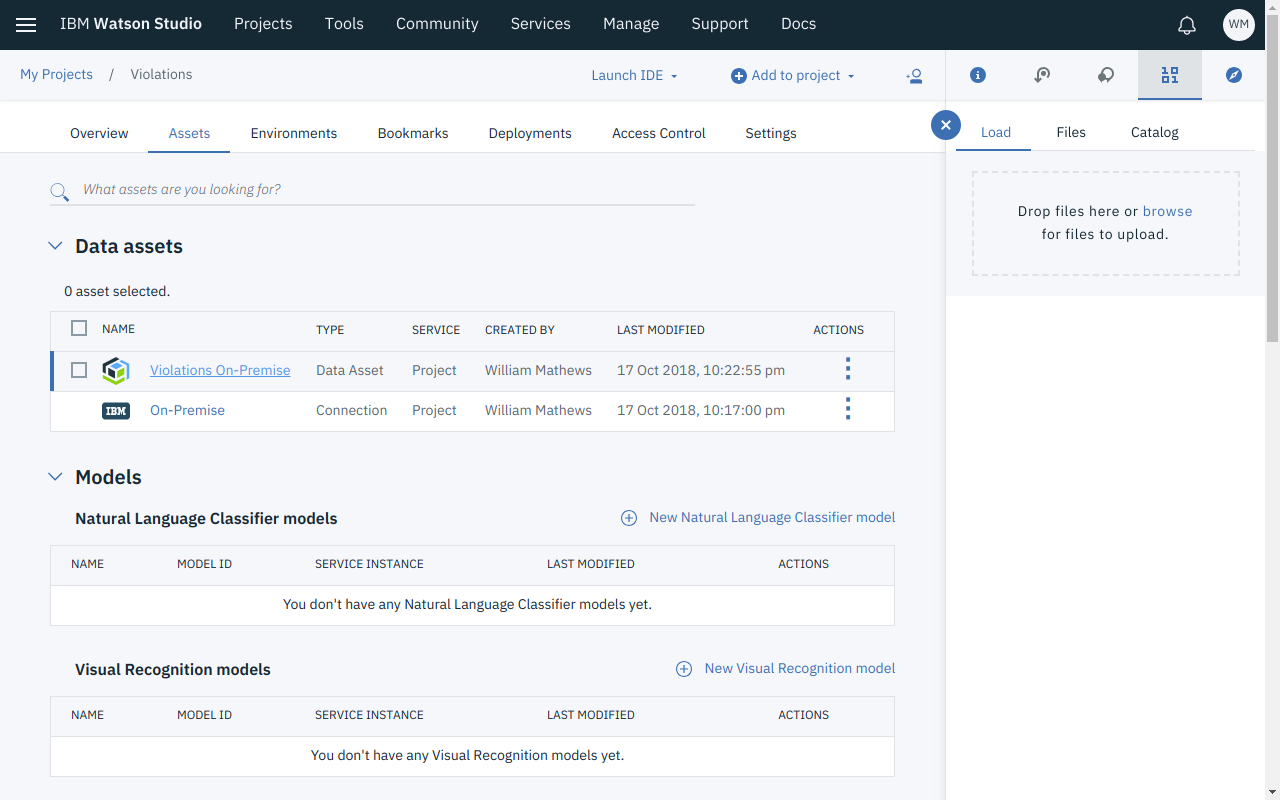The height and width of the screenshot is (800, 1280).
Task: Click the NAME column header in Data assets
Action: 118,329
